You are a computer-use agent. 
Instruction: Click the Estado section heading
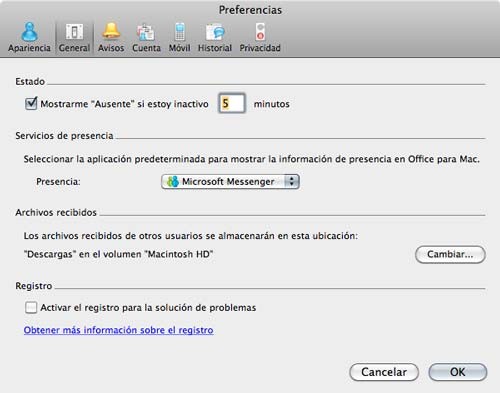pyautogui.click(x=30, y=81)
